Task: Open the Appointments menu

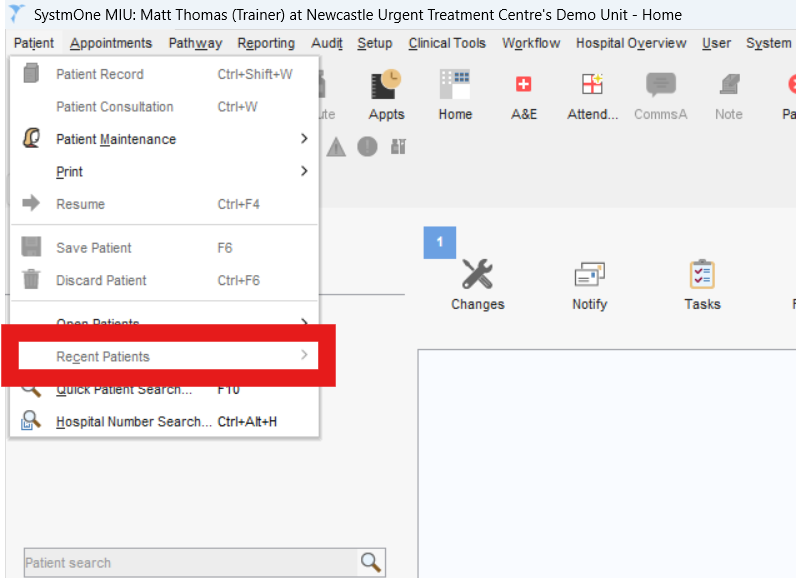Action: [x=111, y=43]
